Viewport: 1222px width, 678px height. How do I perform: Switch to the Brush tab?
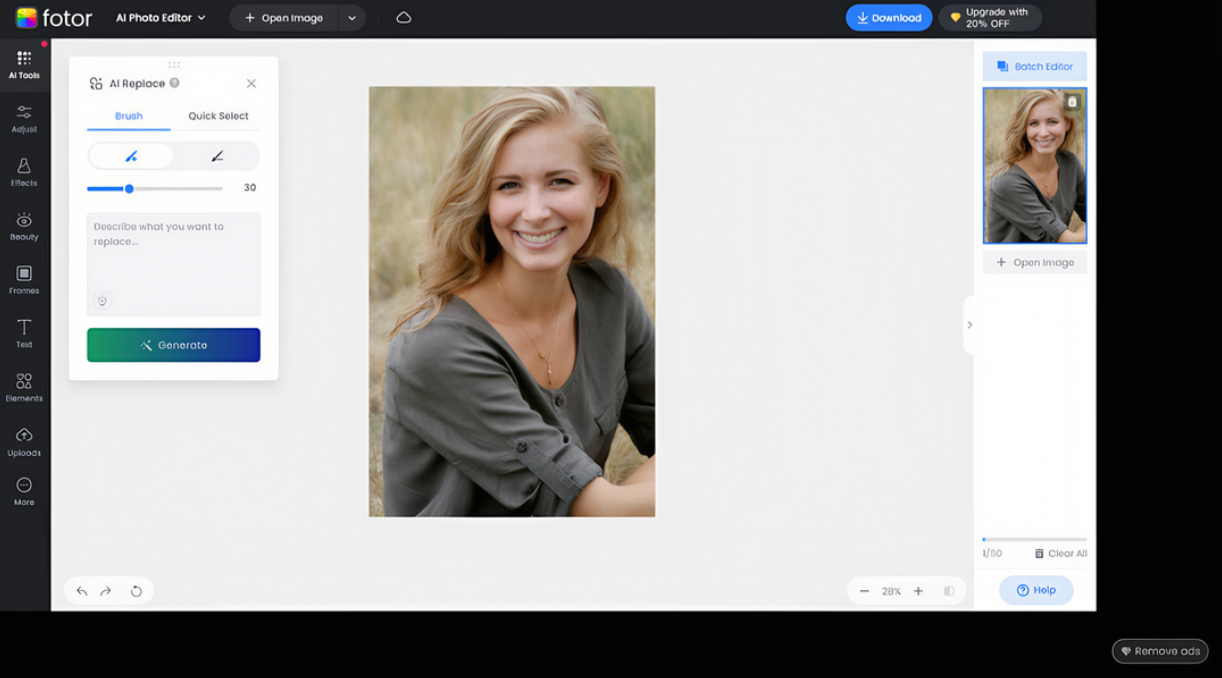pos(129,116)
